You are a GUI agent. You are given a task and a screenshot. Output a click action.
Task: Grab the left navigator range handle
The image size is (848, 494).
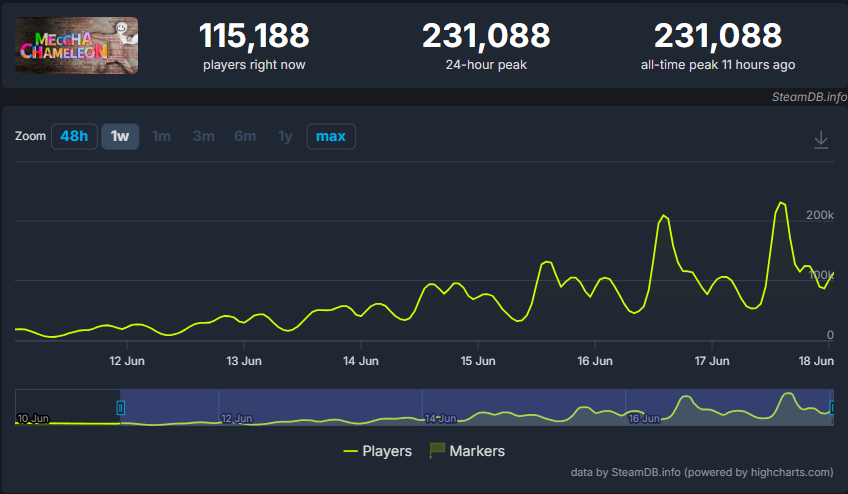point(121,407)
